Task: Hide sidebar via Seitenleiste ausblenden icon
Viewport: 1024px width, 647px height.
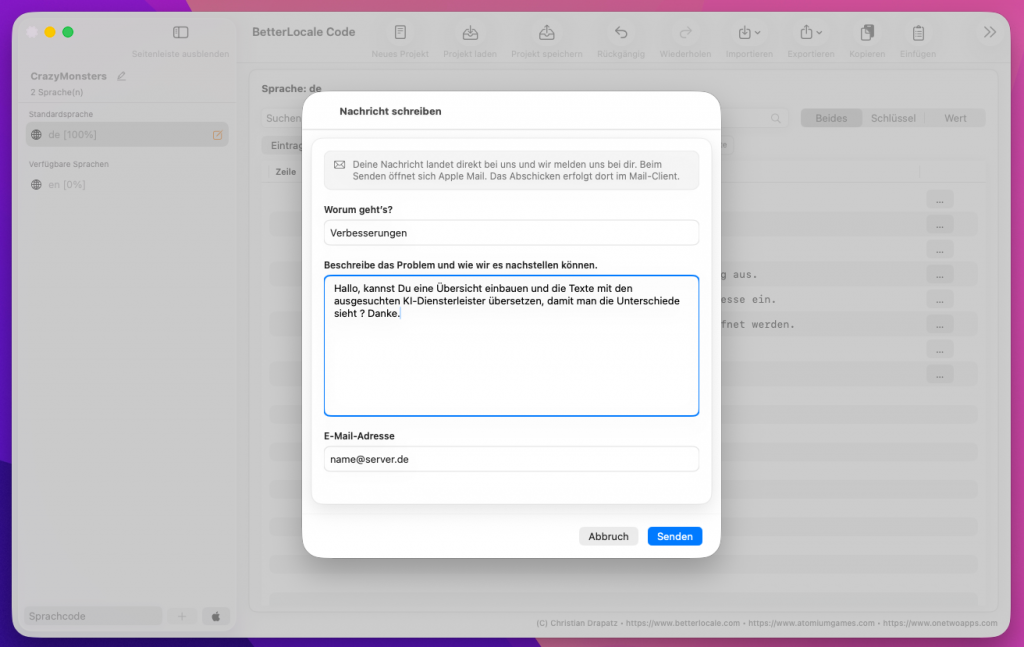Action: coord(180,33)
